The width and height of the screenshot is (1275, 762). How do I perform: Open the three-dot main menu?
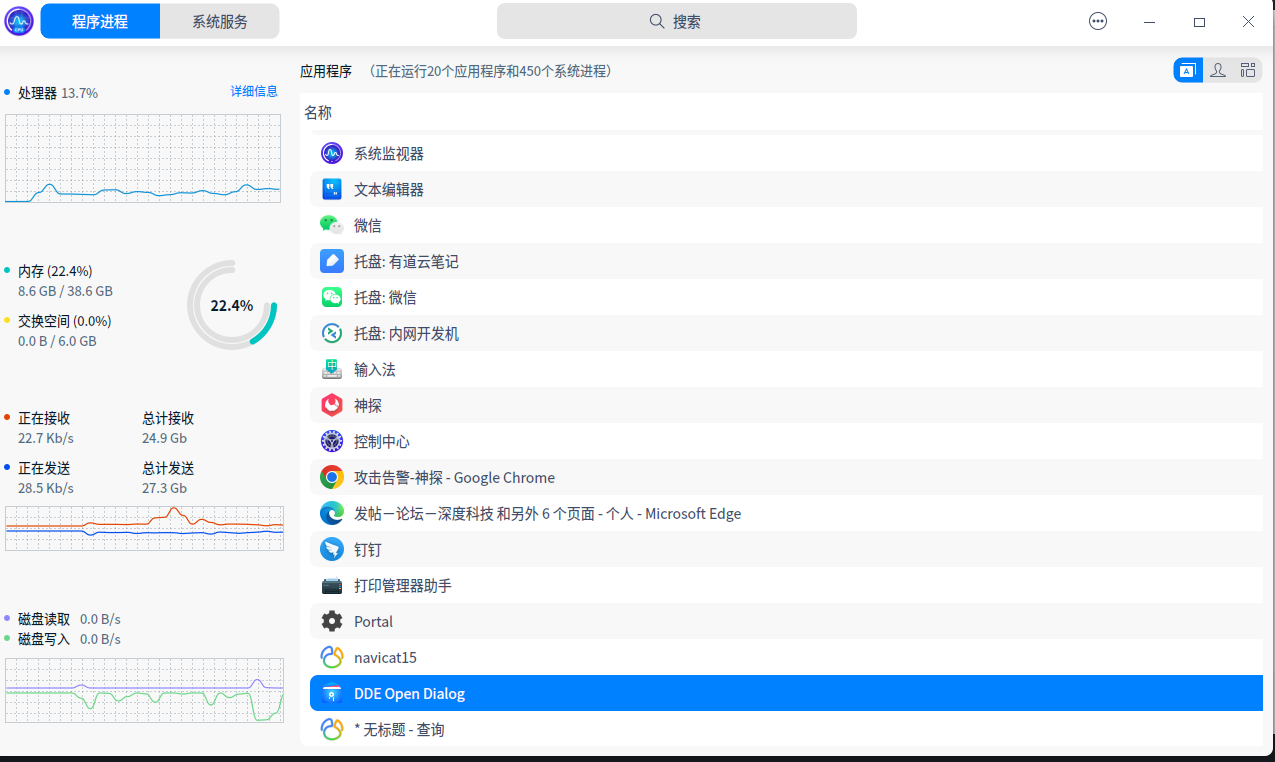click(x=1098, y=21)
